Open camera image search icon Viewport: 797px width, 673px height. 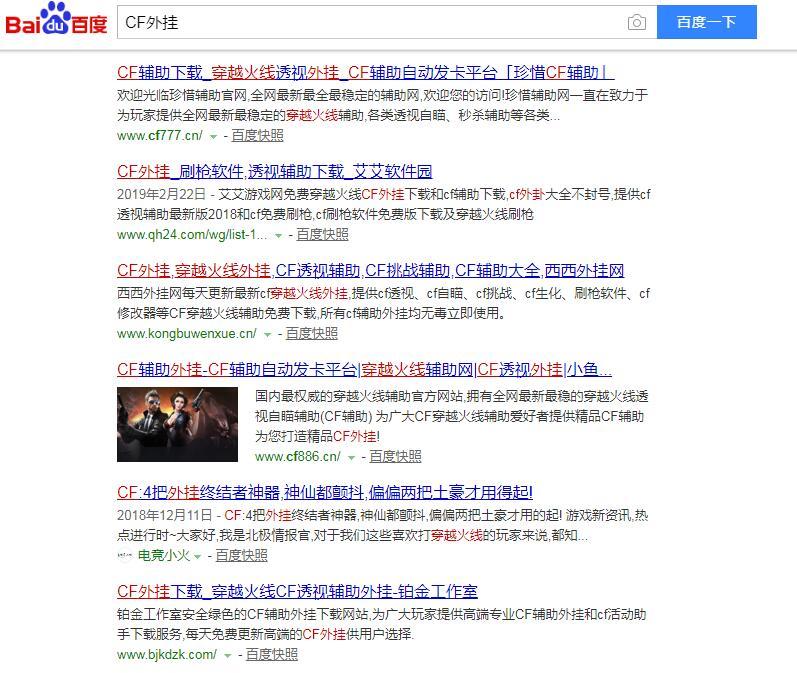click(636, 22)
